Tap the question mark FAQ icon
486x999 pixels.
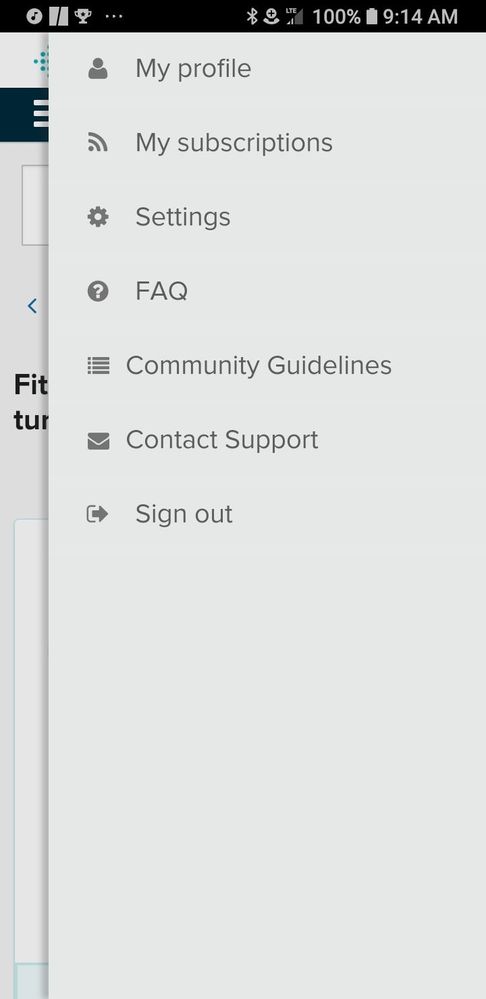97,292
